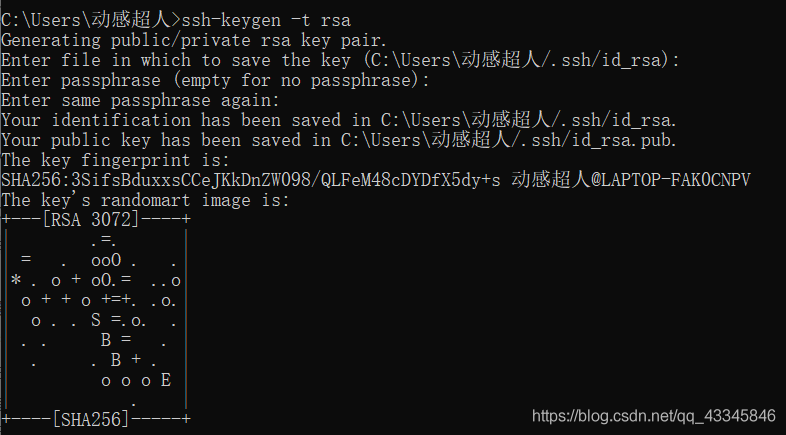This screenshot has height=435, width=786.
Task: Click the 'Enter passphrase' prompt line
Action: pos(215,81)
